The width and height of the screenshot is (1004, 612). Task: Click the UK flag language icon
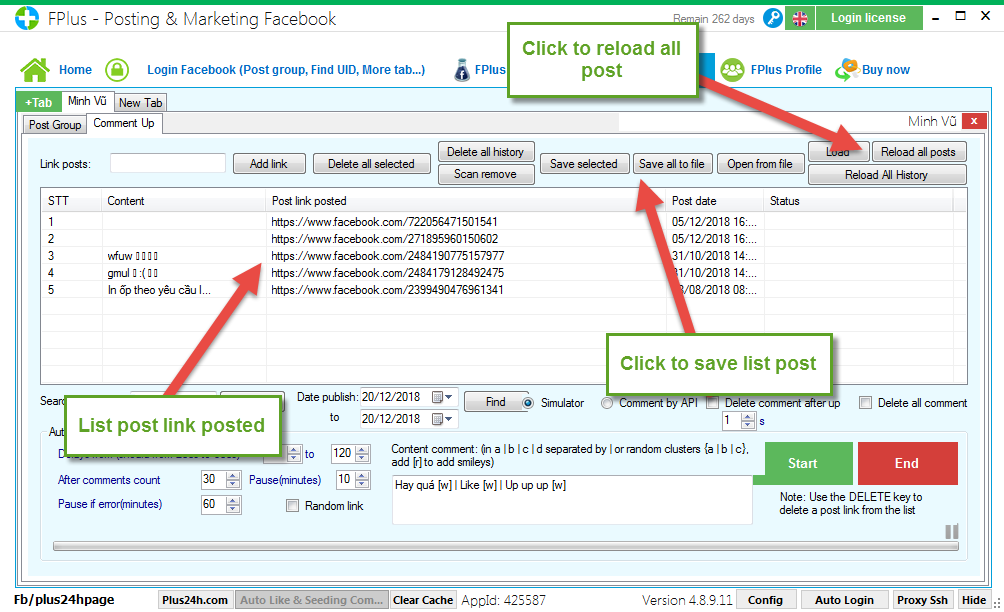click(x=800, y=19)
